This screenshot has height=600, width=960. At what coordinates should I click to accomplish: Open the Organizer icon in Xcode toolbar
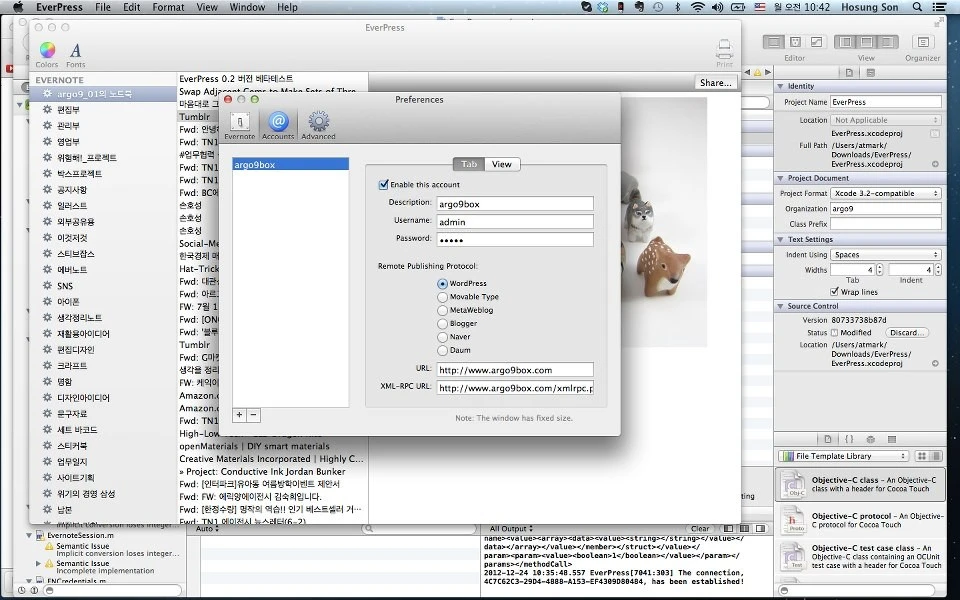[923, 42]
